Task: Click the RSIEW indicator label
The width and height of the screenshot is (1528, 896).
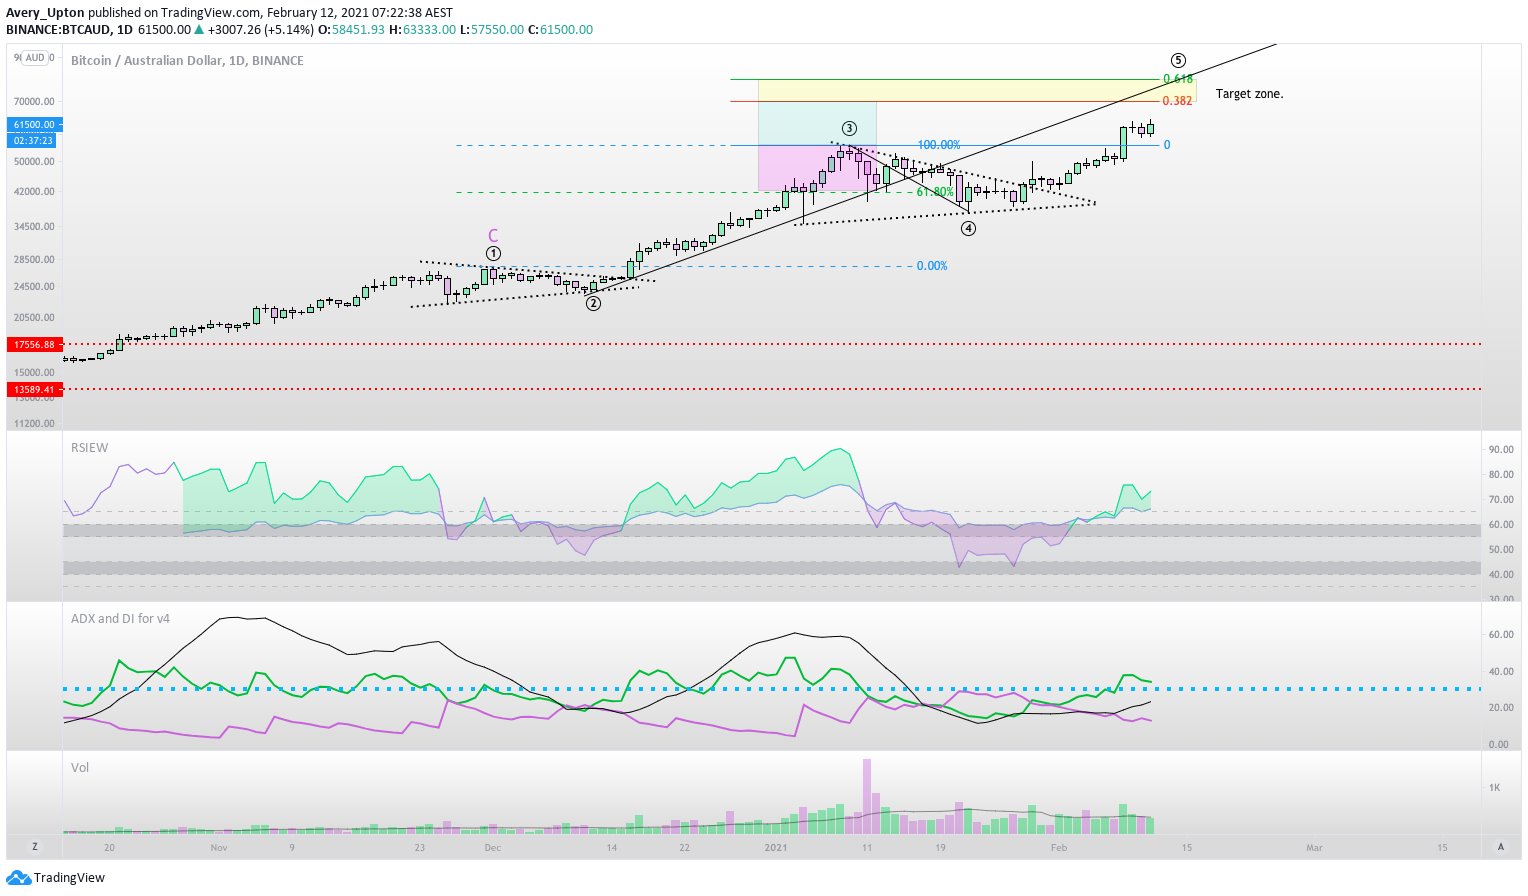Action: click(x=89, y=447)
